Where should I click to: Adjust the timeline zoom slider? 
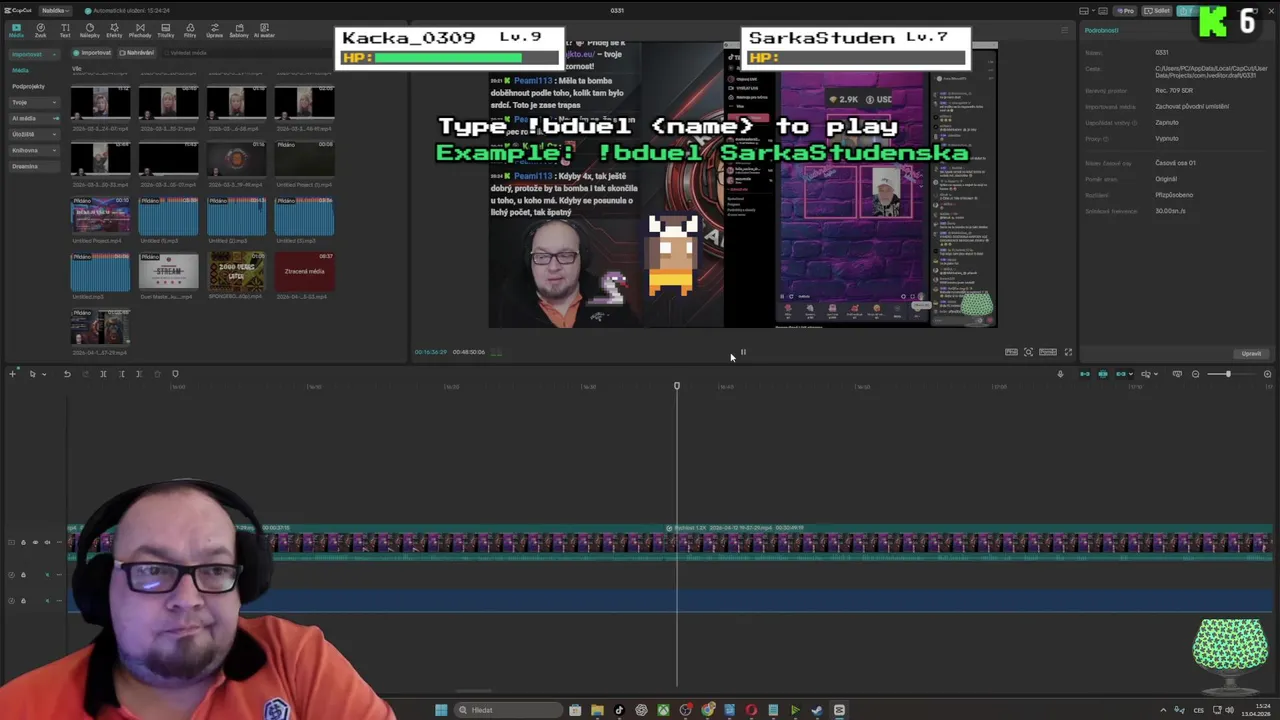tap(1228, 374)
